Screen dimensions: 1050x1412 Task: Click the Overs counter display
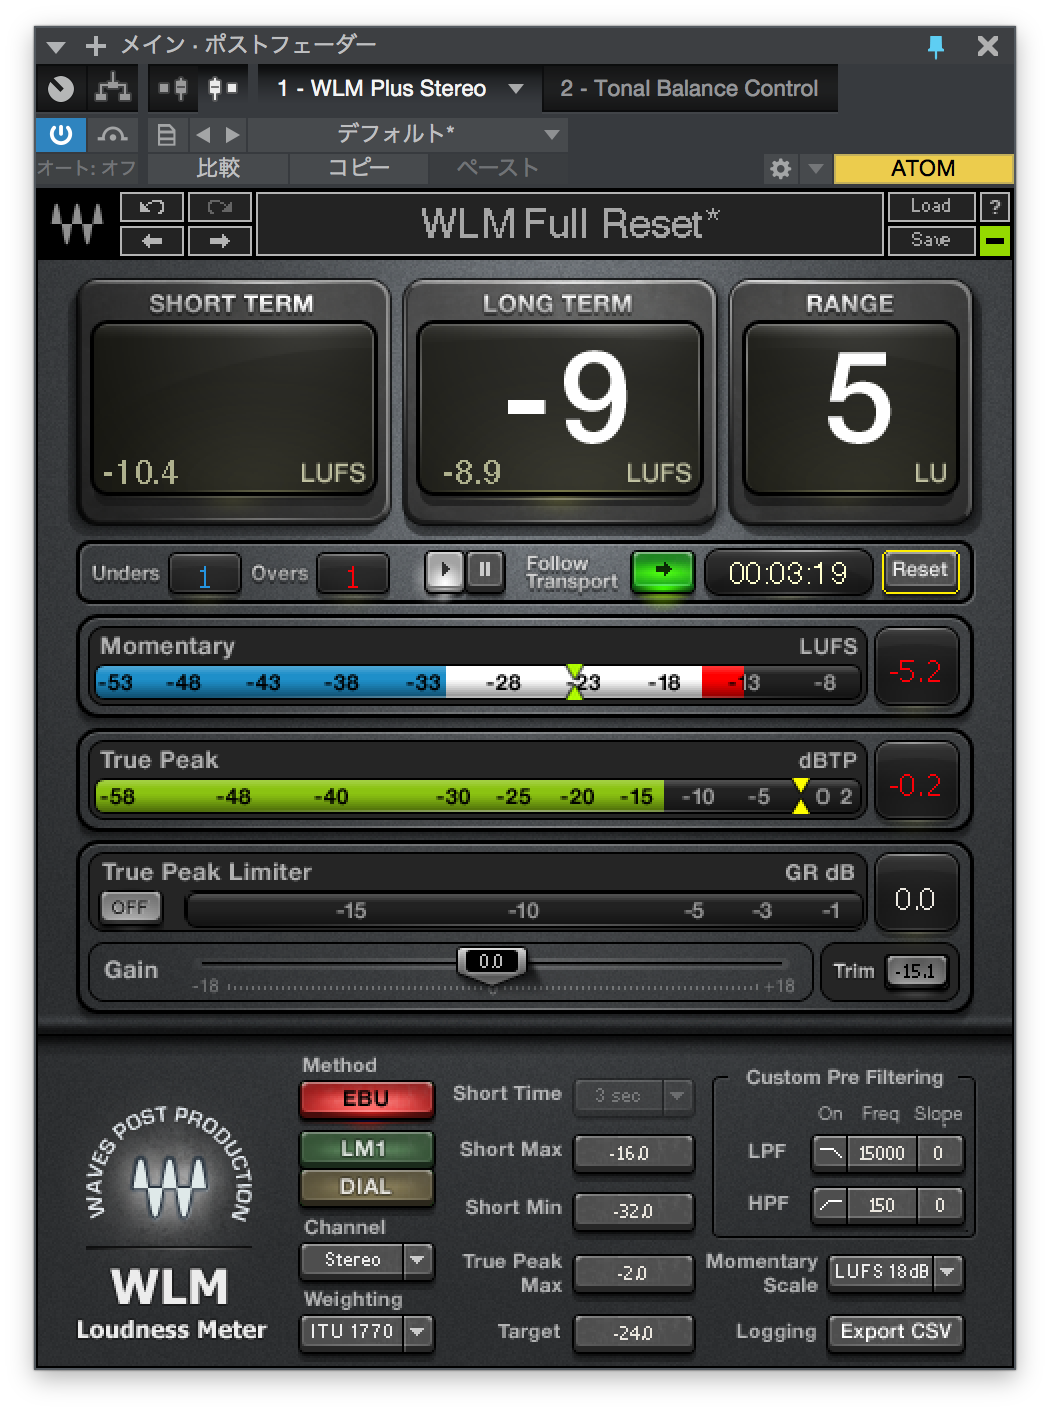point(352,575)
